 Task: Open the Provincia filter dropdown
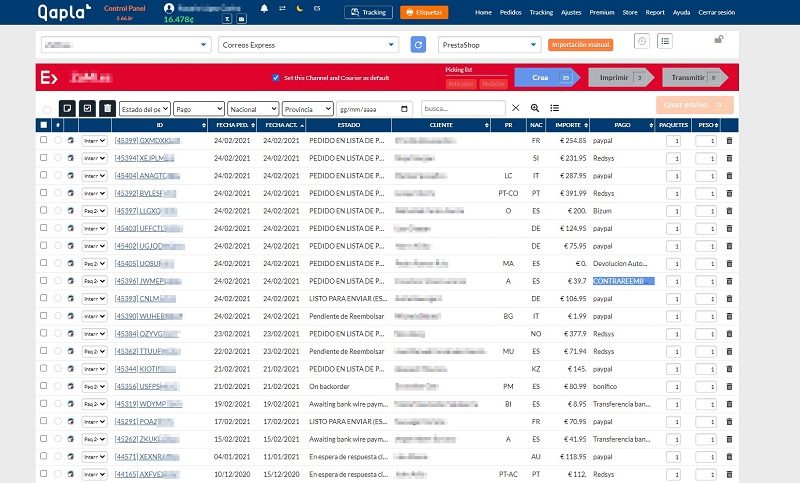pos(308,109)
